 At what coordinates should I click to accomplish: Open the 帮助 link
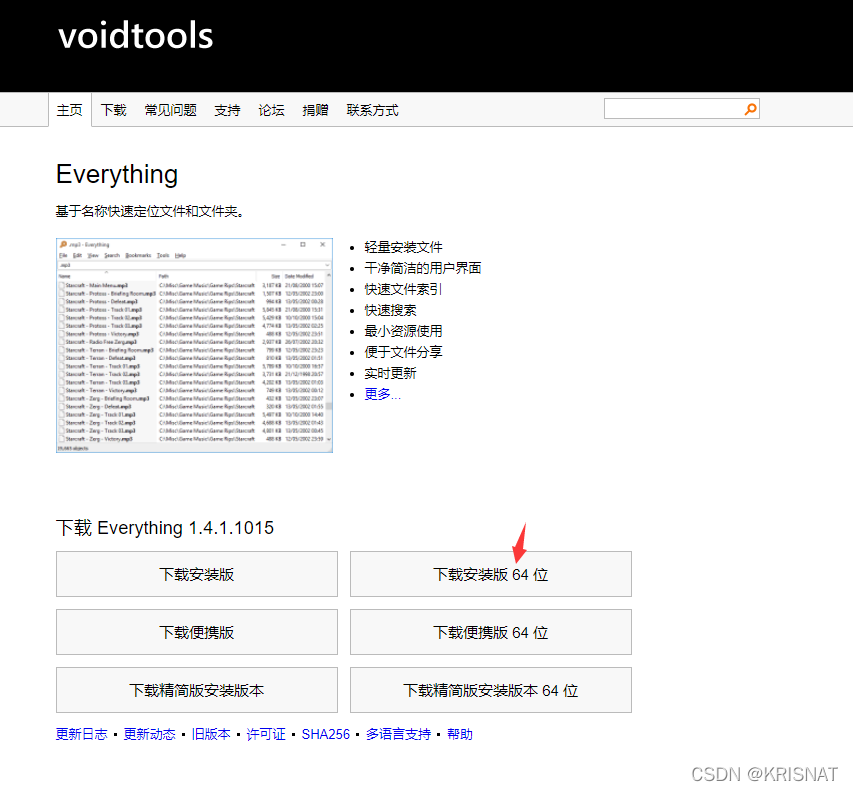460,734
